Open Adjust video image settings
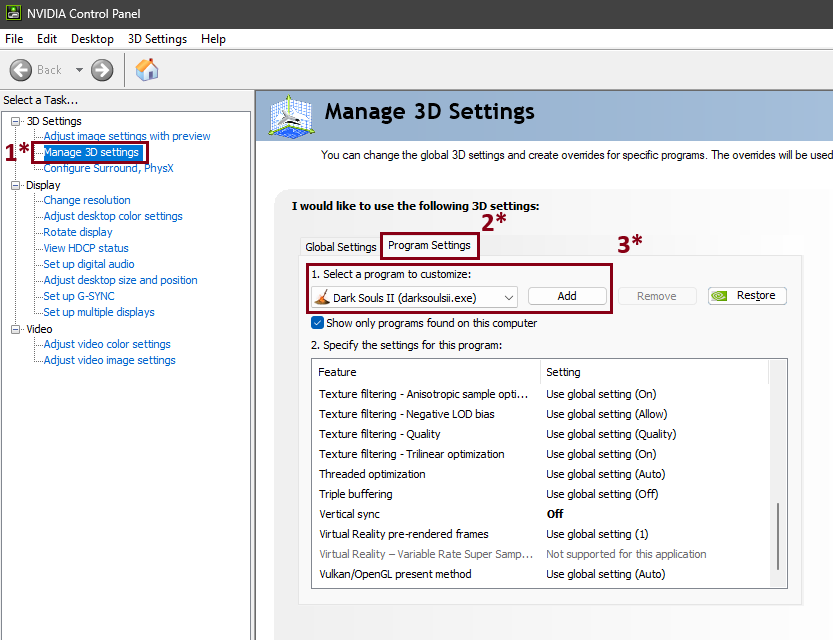Screen dimensions: 833x640 tap(109, 360)
